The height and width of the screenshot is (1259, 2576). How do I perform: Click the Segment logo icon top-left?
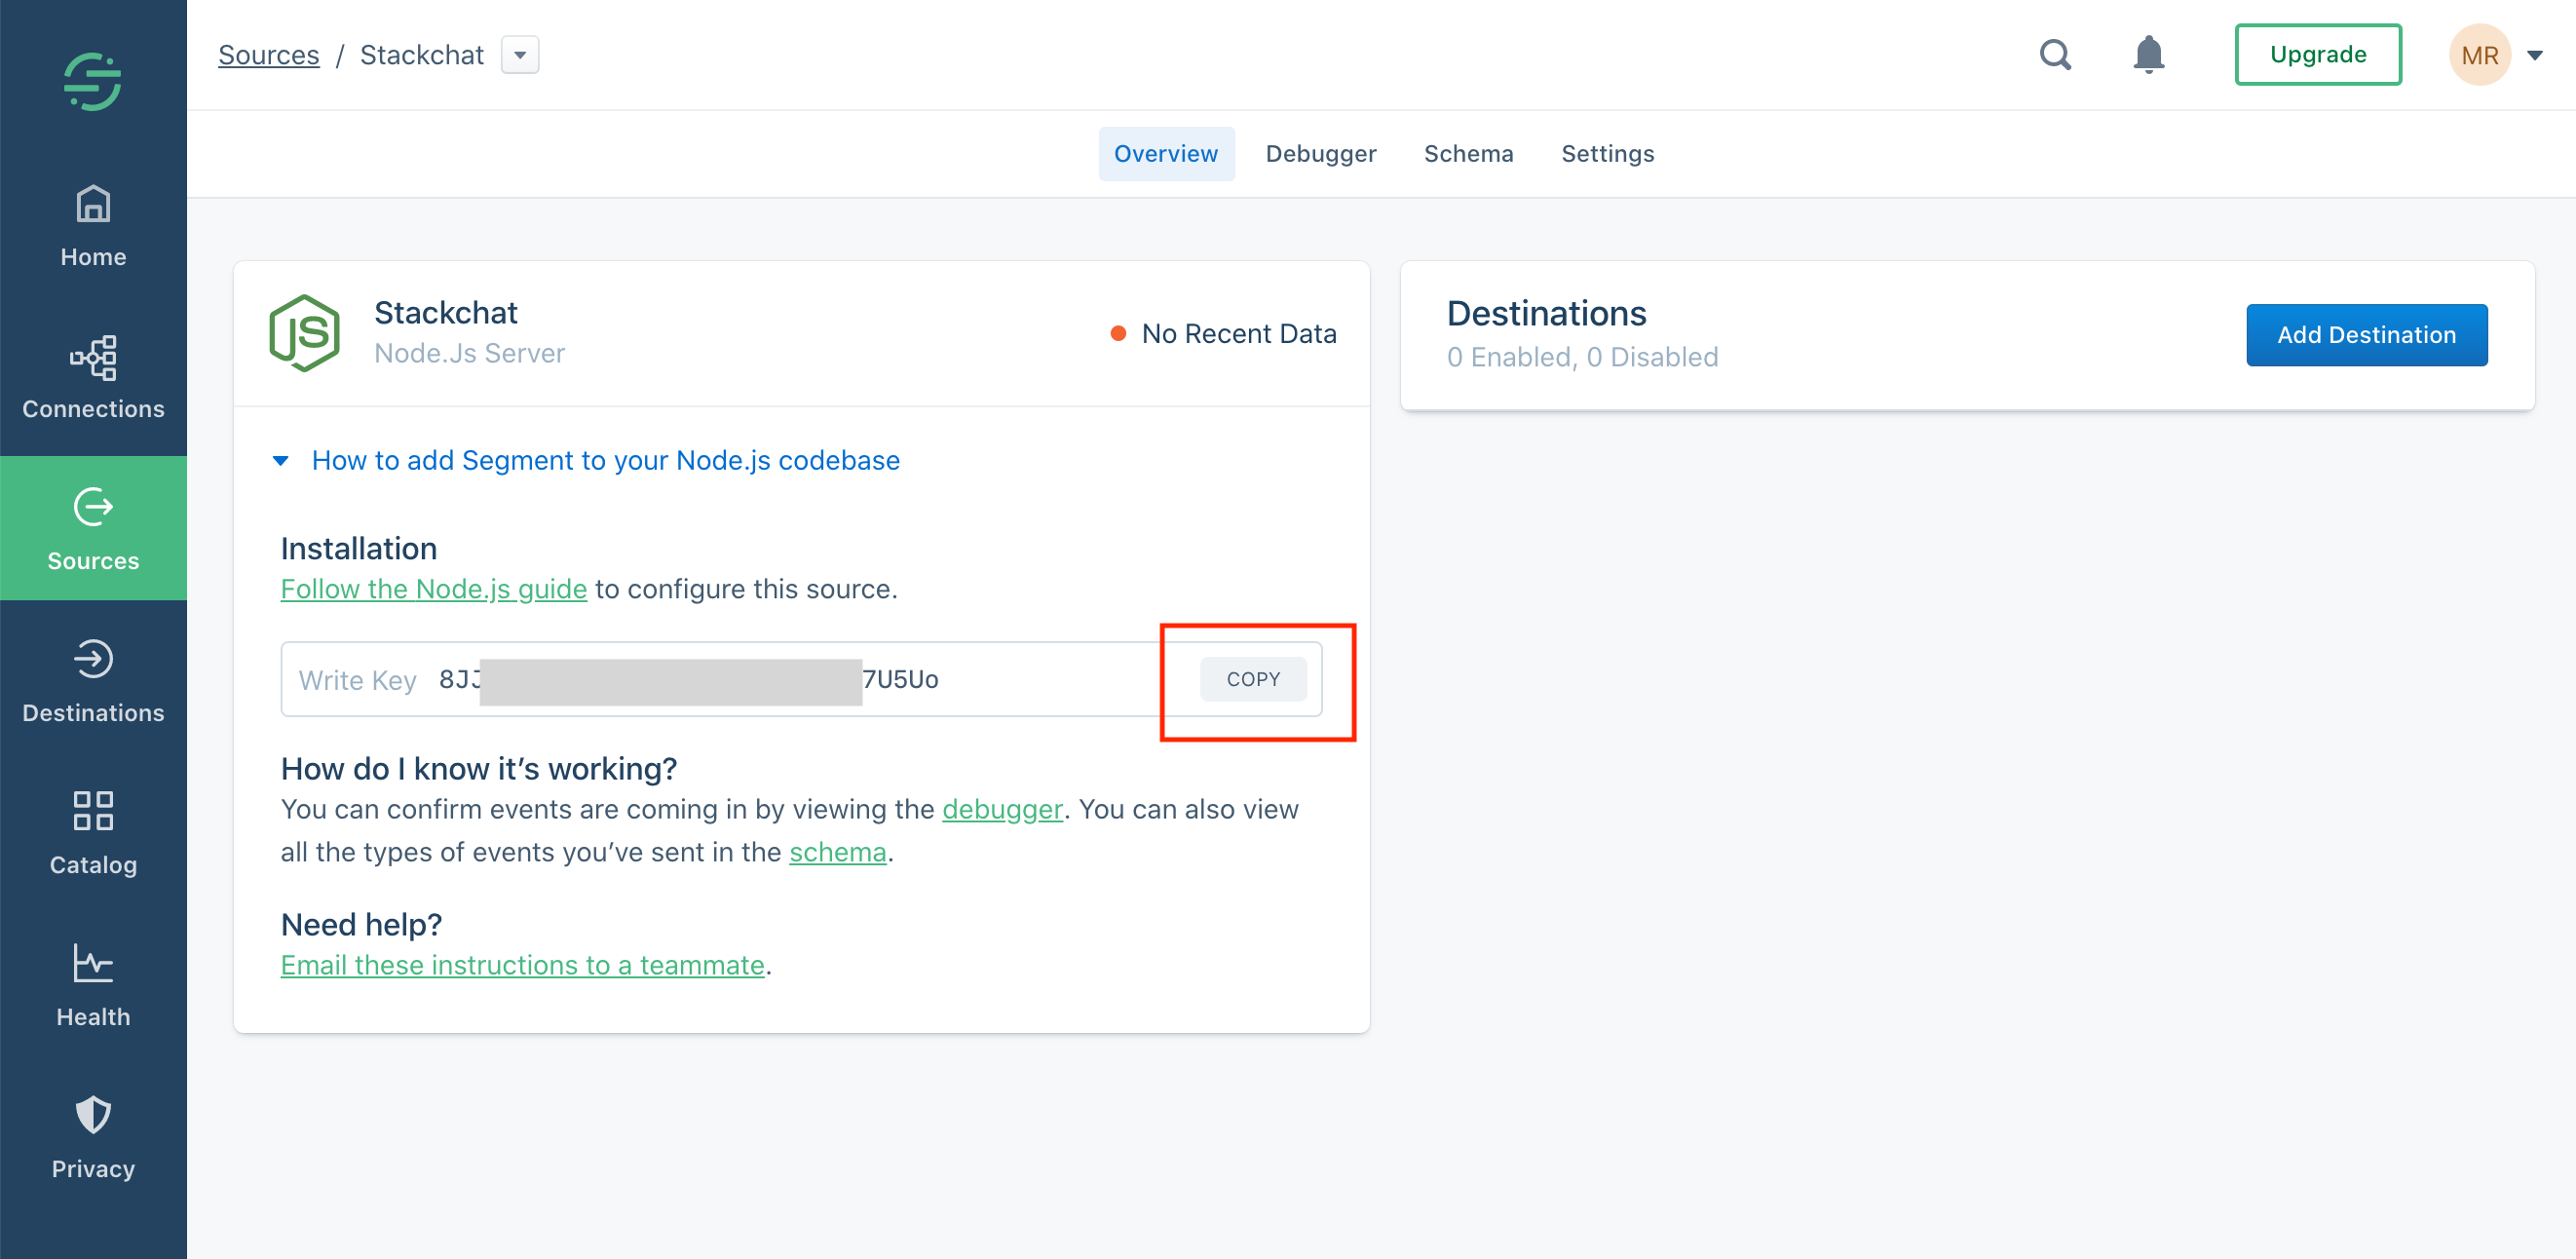tap(92, 55)
